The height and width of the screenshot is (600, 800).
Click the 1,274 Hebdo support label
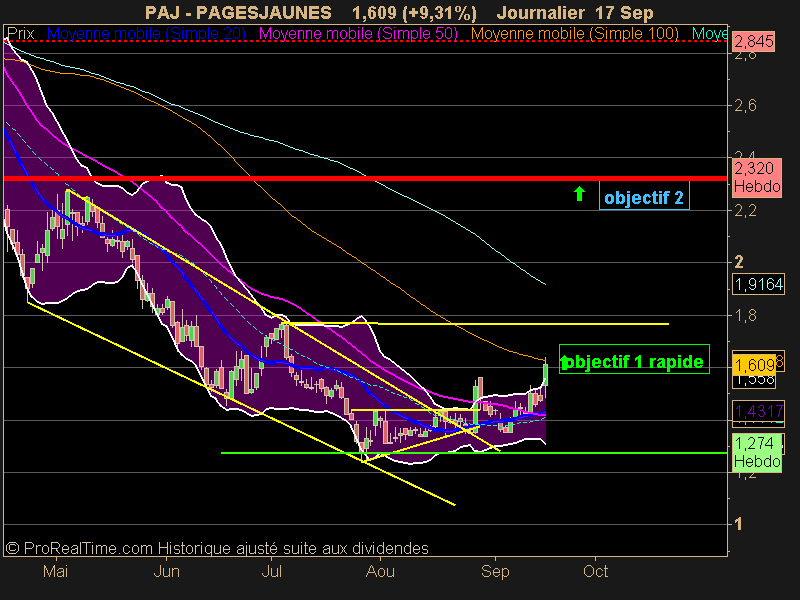click(757, 452)
